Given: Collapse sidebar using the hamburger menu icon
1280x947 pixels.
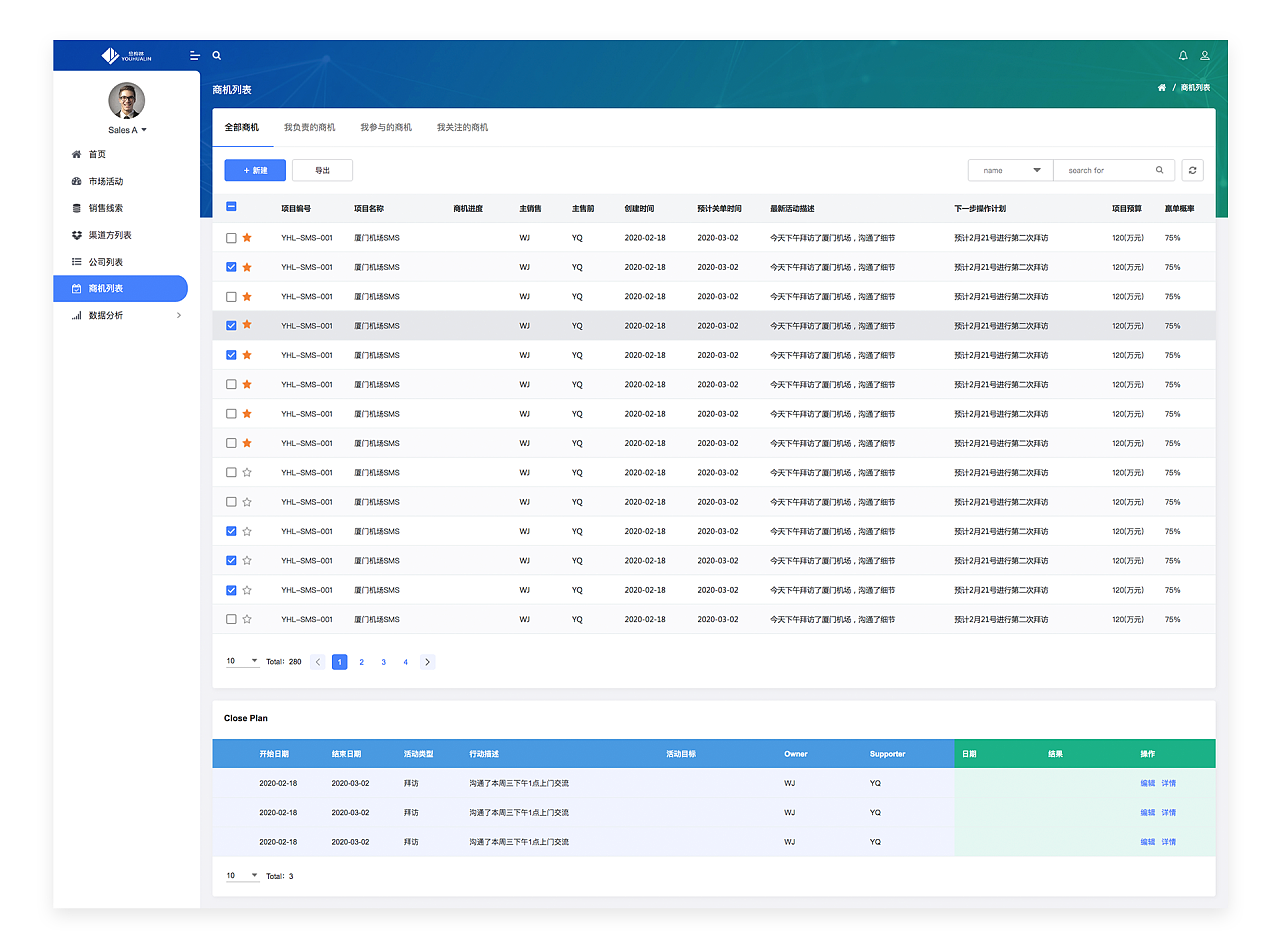Looking at the screenshot, I should [195, 56].
